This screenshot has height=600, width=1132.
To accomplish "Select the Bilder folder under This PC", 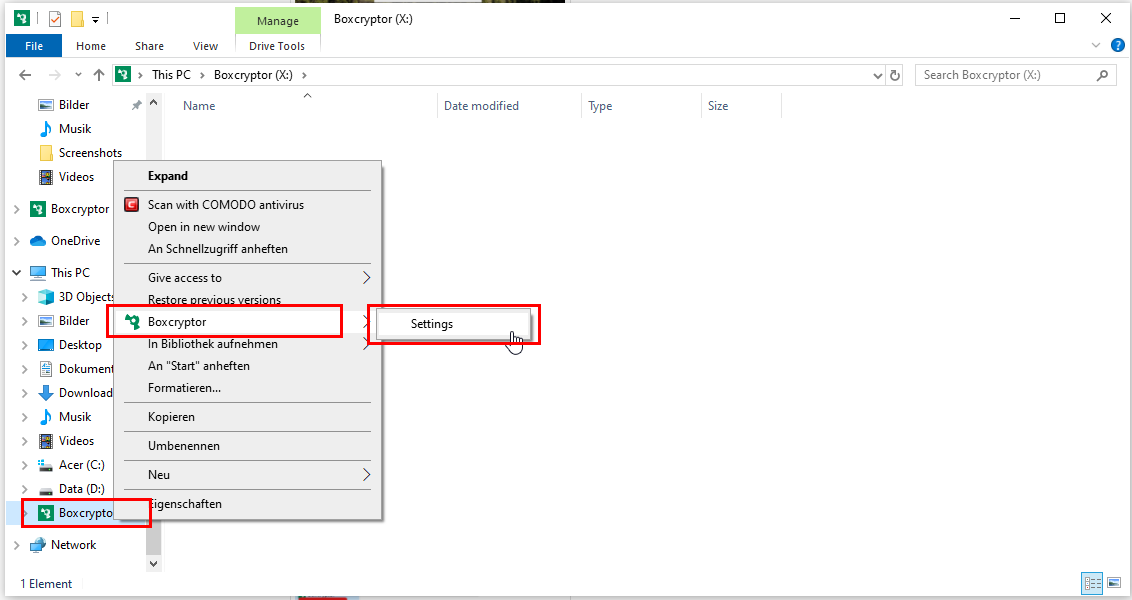I will coord(74,321).
